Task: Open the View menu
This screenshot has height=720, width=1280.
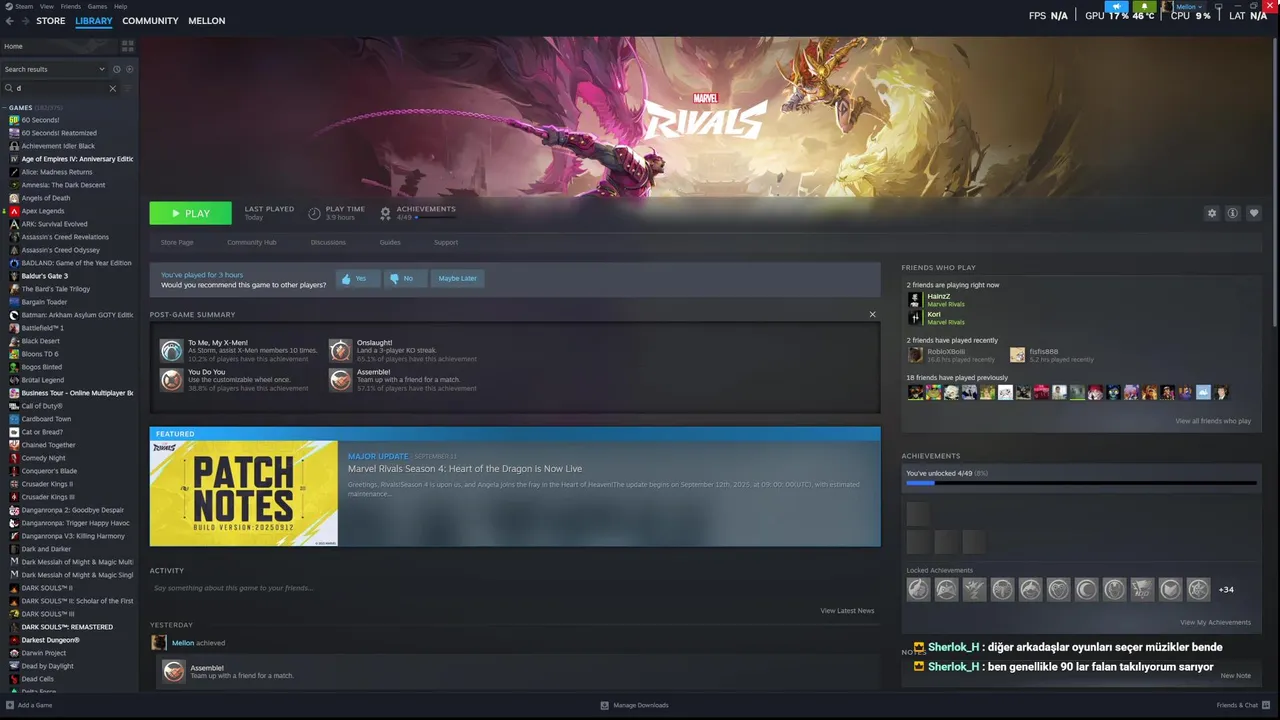Action: [x=47, y=6]
